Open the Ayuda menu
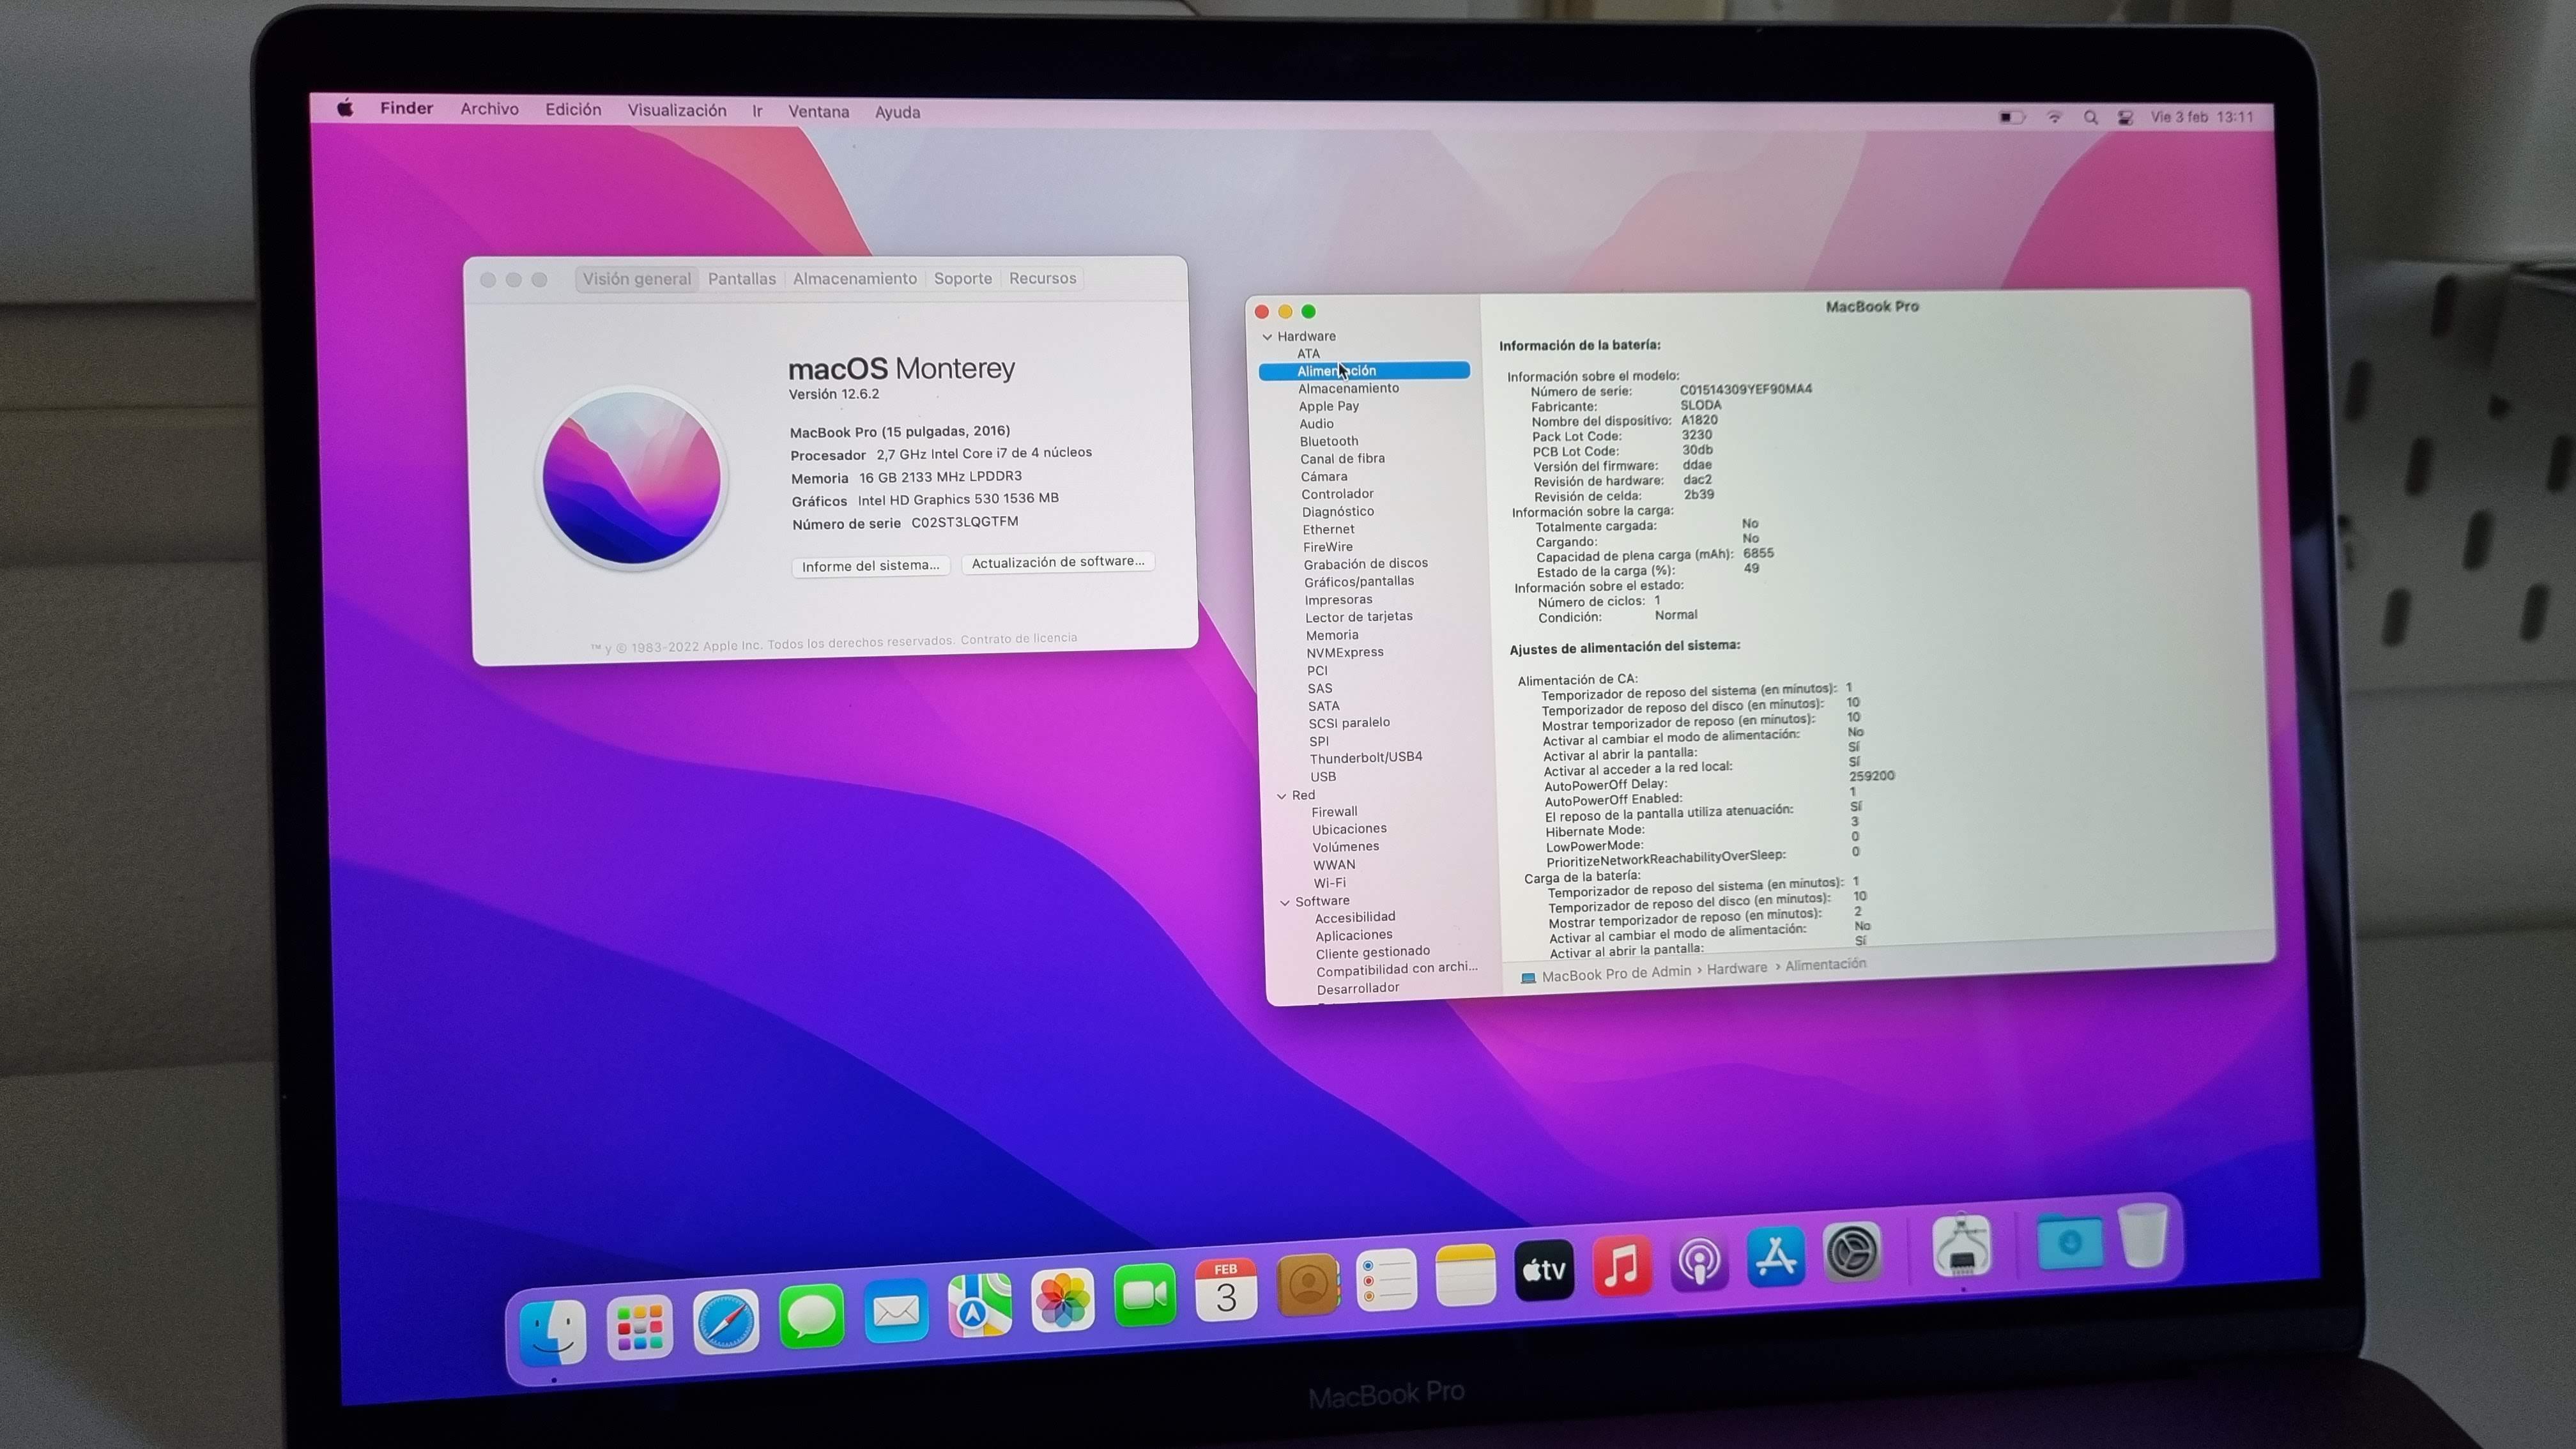 point(897,112)
